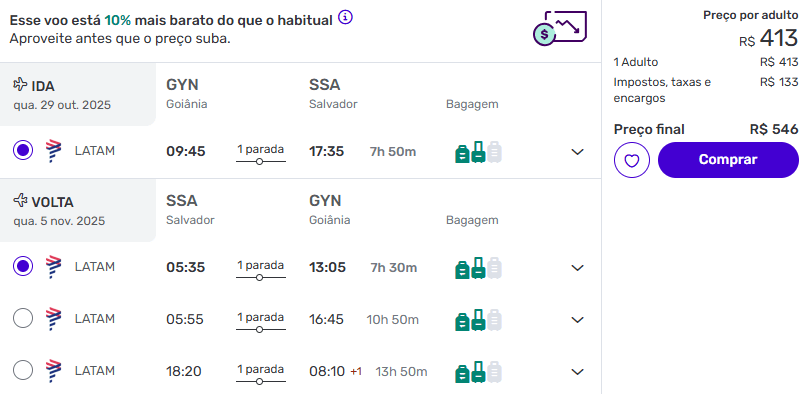Click '1 parada' on the 05:55 flight

coord(260,317)
